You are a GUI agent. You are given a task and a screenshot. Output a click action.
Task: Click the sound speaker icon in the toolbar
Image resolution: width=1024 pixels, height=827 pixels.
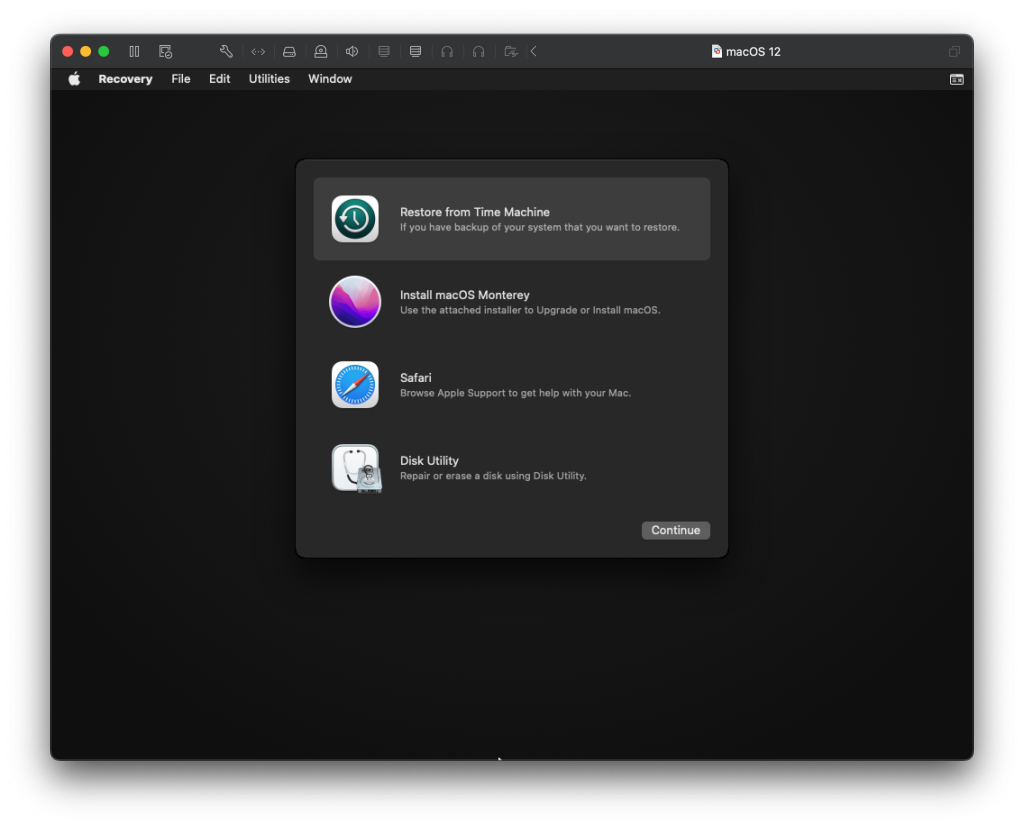[352, 52]
